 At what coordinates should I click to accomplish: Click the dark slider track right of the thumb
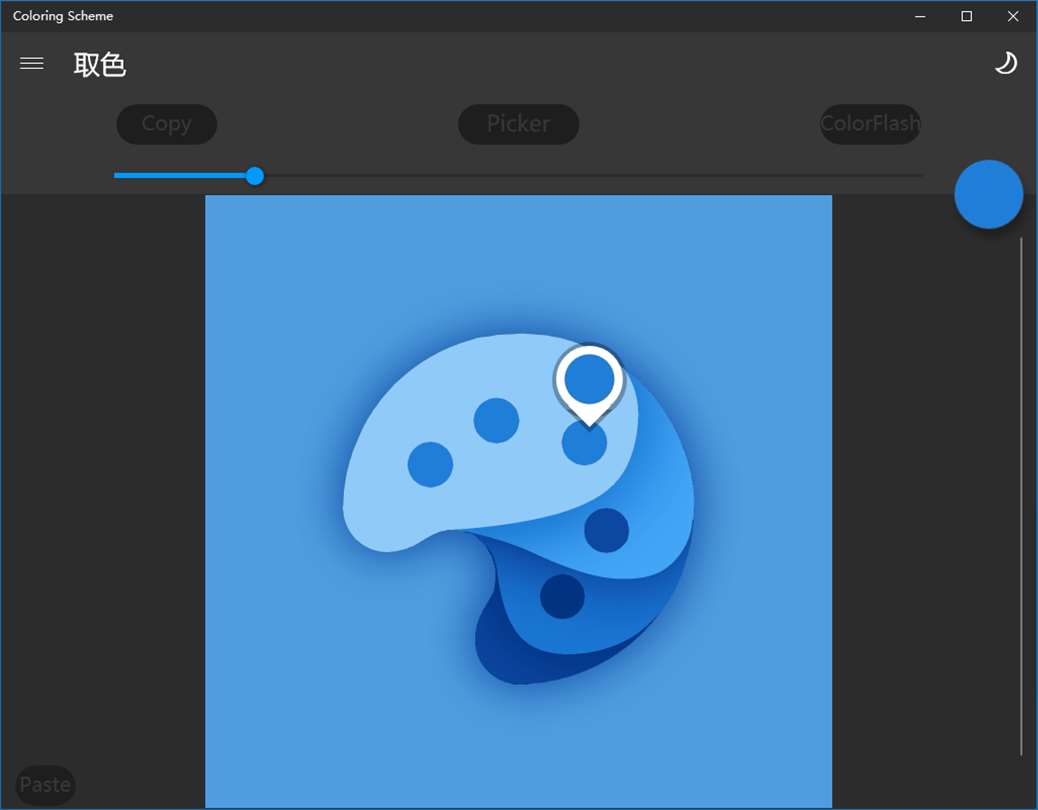pyautogui.click(x=594, y=176)
